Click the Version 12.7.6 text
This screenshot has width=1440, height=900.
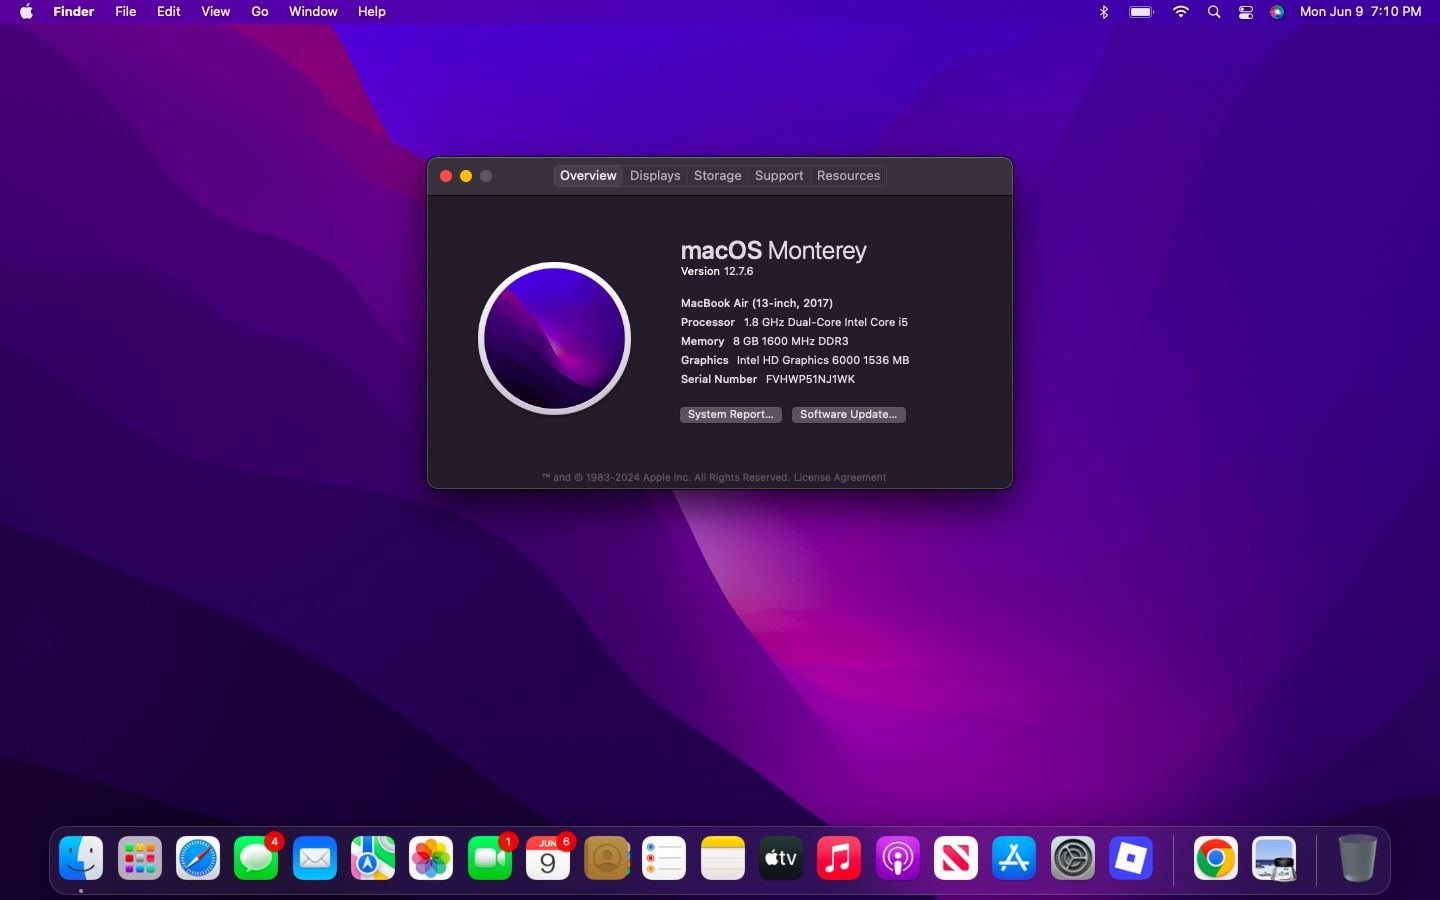point(717,272)
